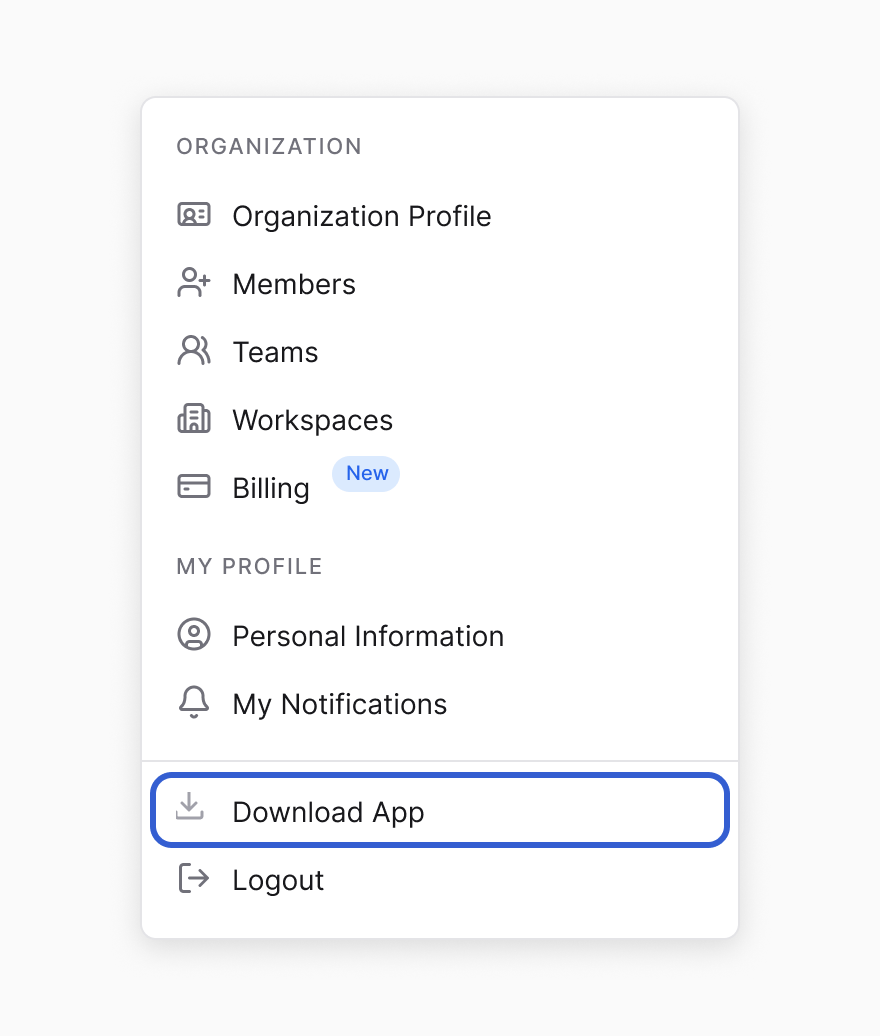Viewport: 880px width, 1036px height.
Task: Open the Teams menu entry
Action: (x=440, y=352)
